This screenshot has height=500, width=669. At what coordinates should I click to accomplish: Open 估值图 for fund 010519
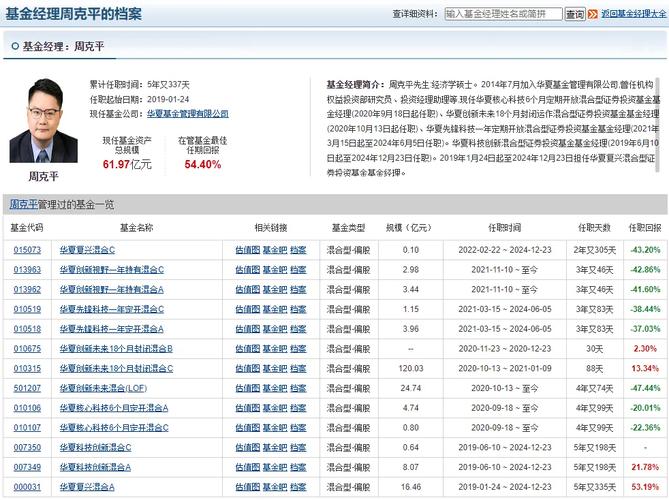tap(247, 309)
